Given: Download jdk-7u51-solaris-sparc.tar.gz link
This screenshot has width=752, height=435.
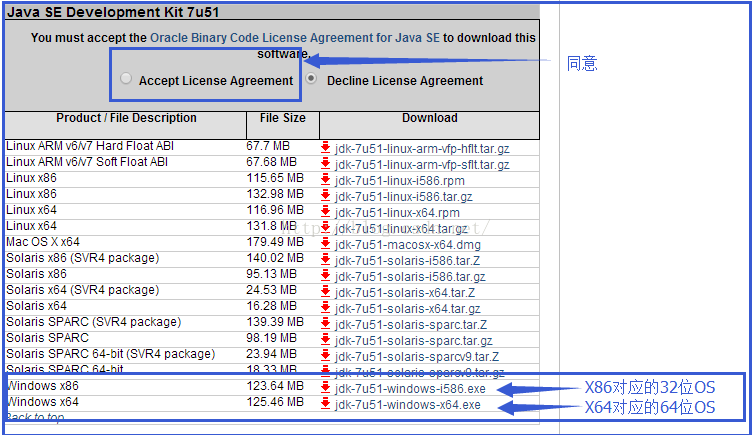Looking at the screenshot, I should click(x=413, y=341).
